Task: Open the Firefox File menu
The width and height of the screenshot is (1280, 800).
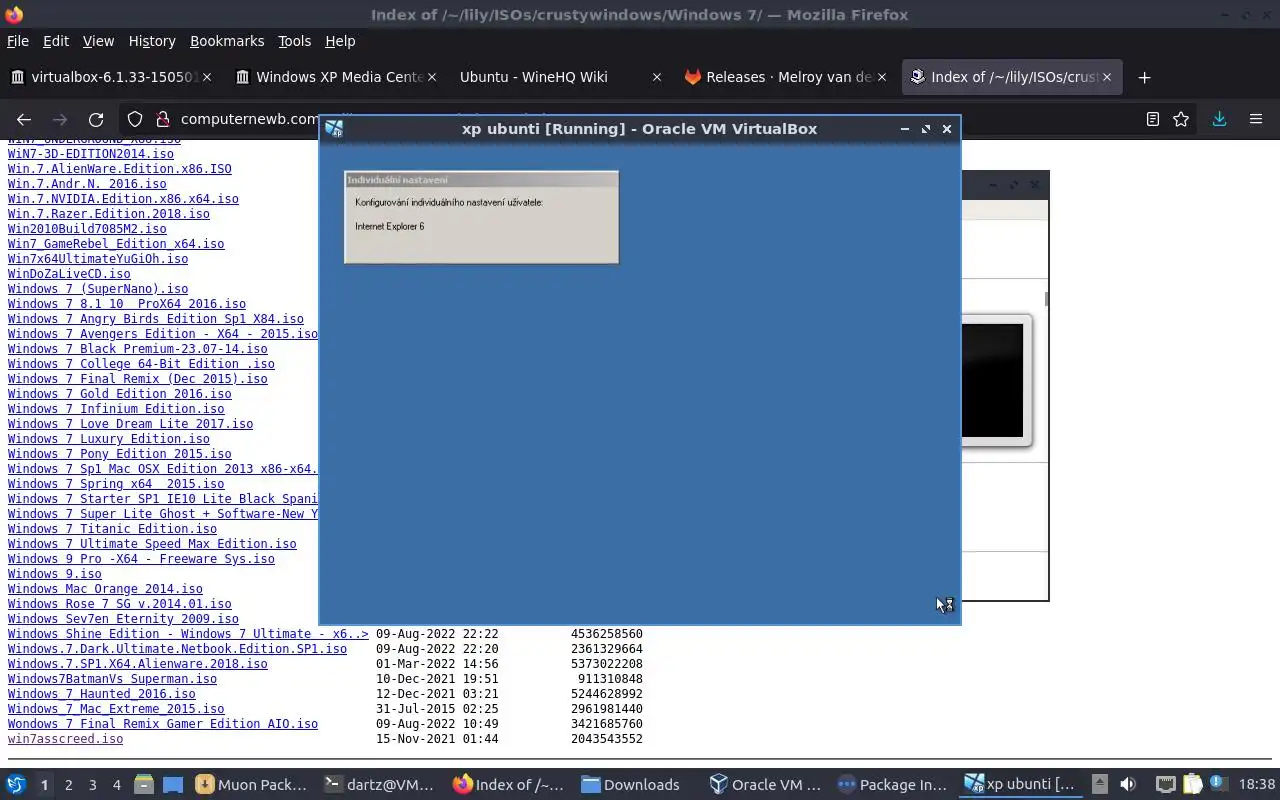Action: click(18, 41)
